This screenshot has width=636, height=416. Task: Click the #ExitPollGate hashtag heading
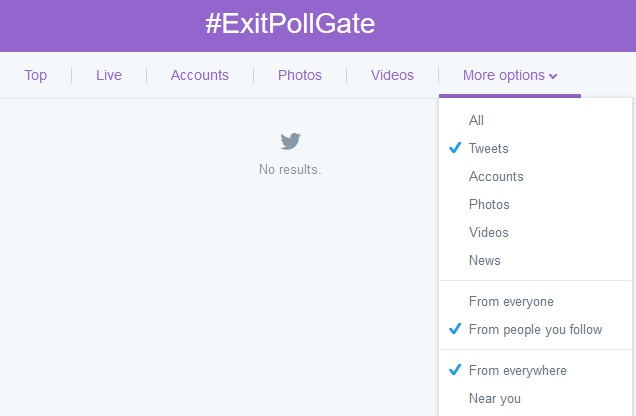[290, 25]
